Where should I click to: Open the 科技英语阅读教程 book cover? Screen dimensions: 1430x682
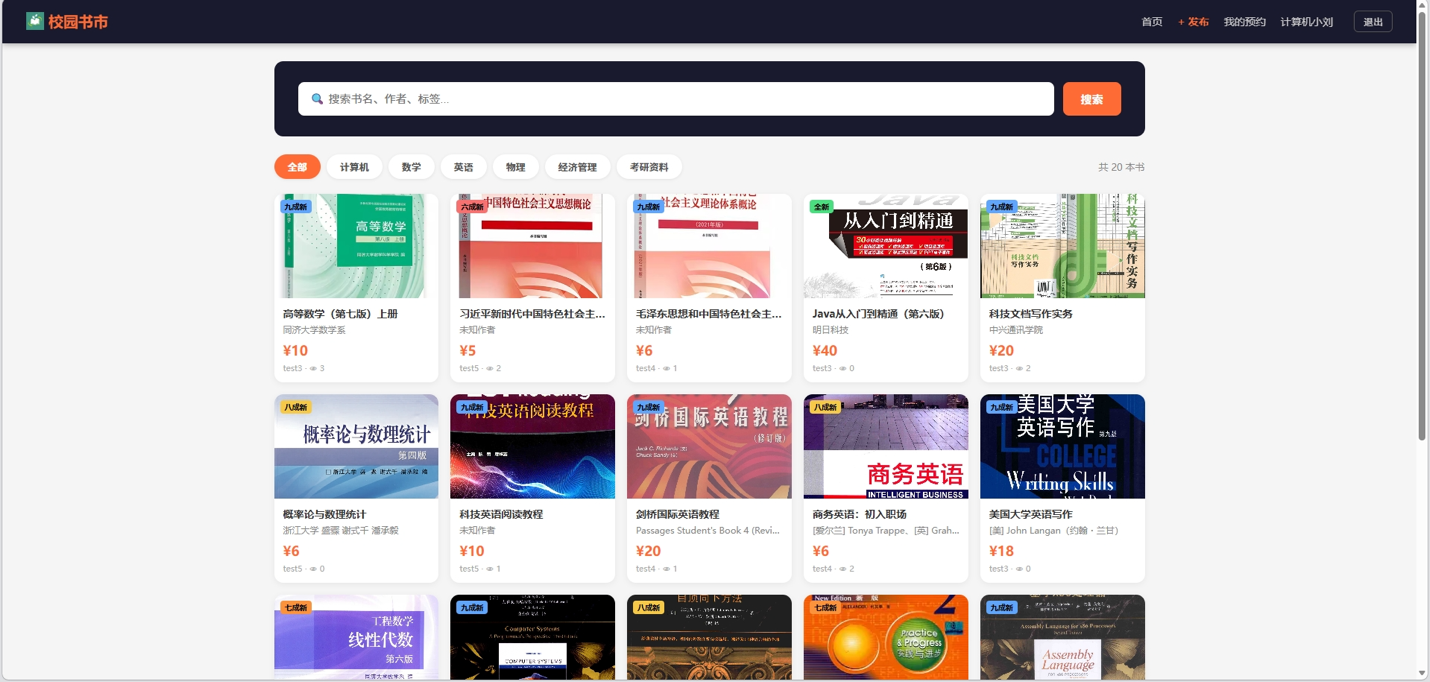pos(532,446)
